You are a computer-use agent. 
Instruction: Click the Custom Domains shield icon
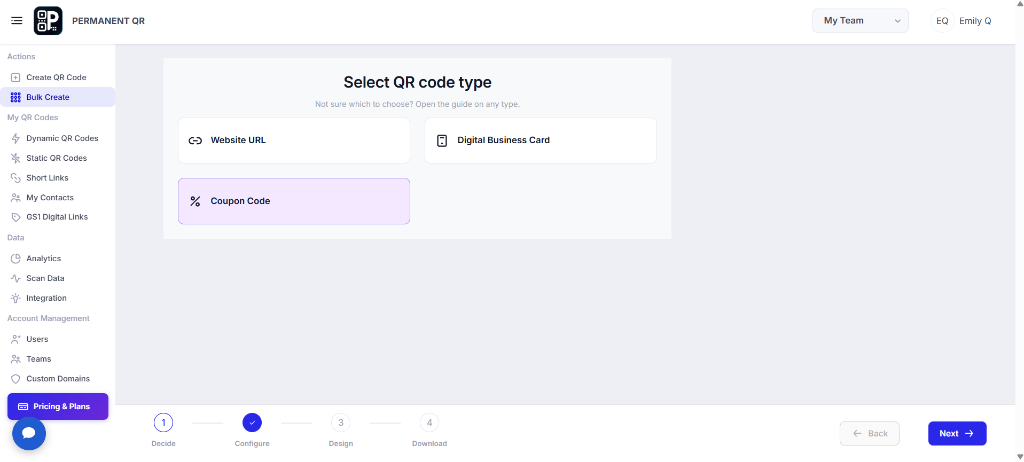[x=16, y=378]
